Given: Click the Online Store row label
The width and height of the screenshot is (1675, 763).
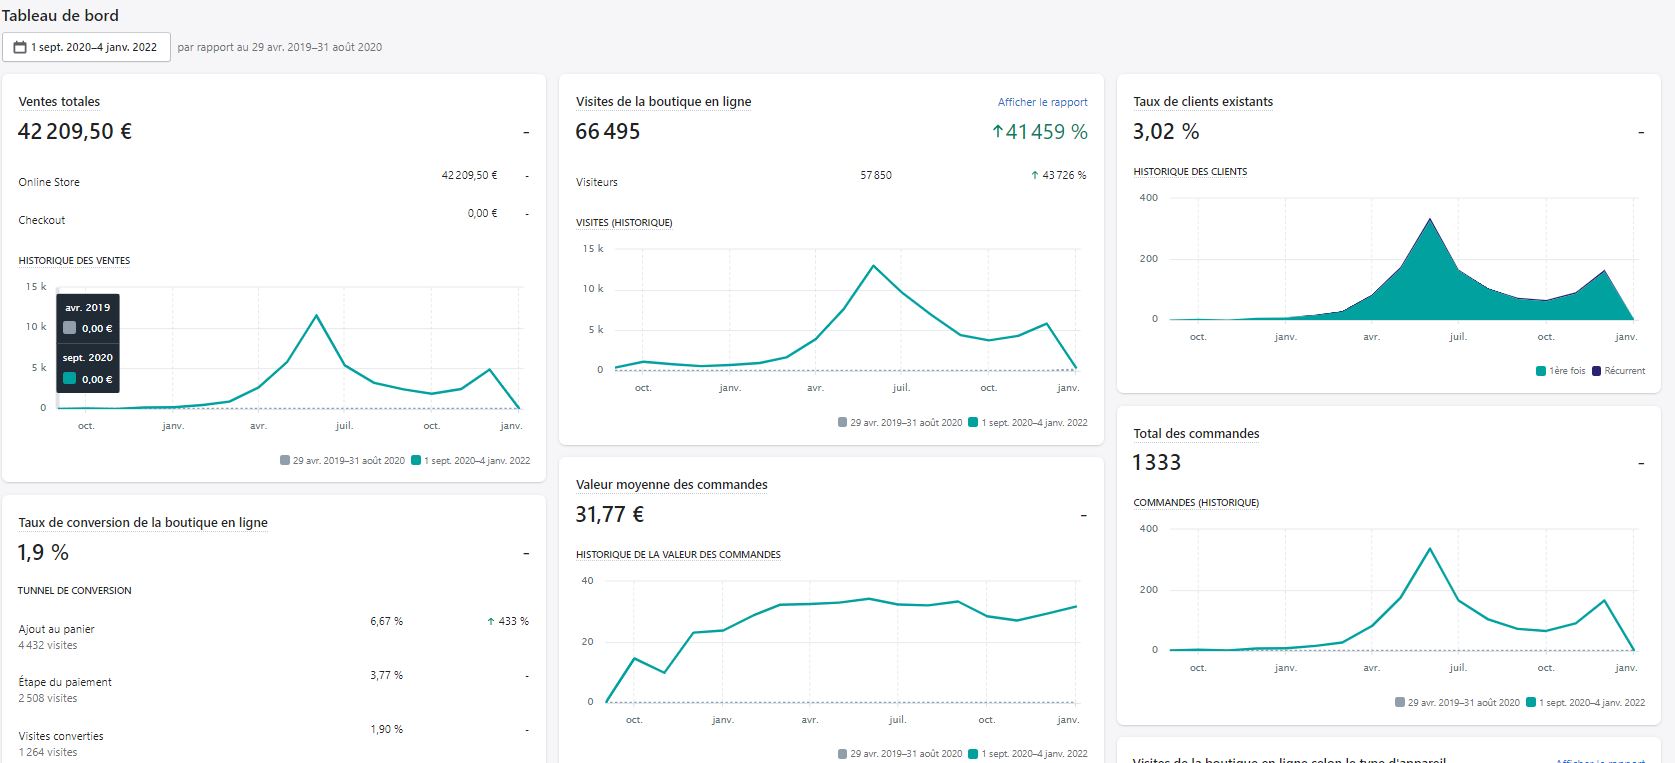Looking at the screenshot, I should [x=49, y=182].
